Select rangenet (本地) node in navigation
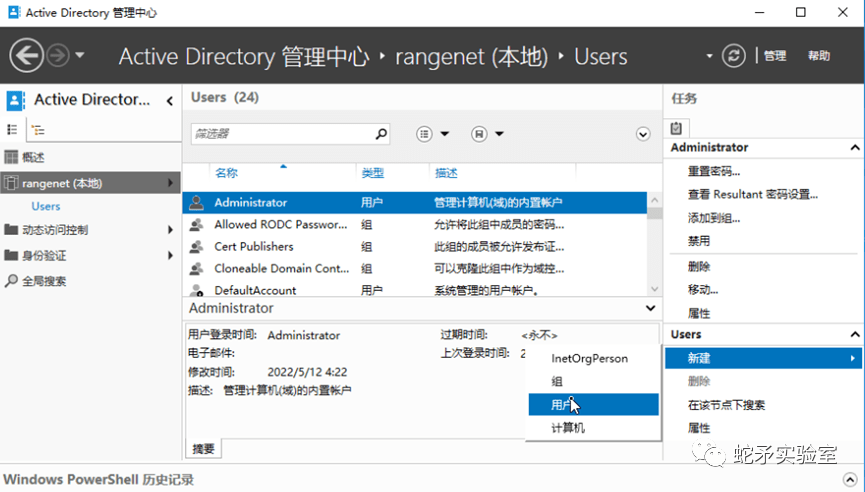865x492 pixels. [x=90, y=183]
